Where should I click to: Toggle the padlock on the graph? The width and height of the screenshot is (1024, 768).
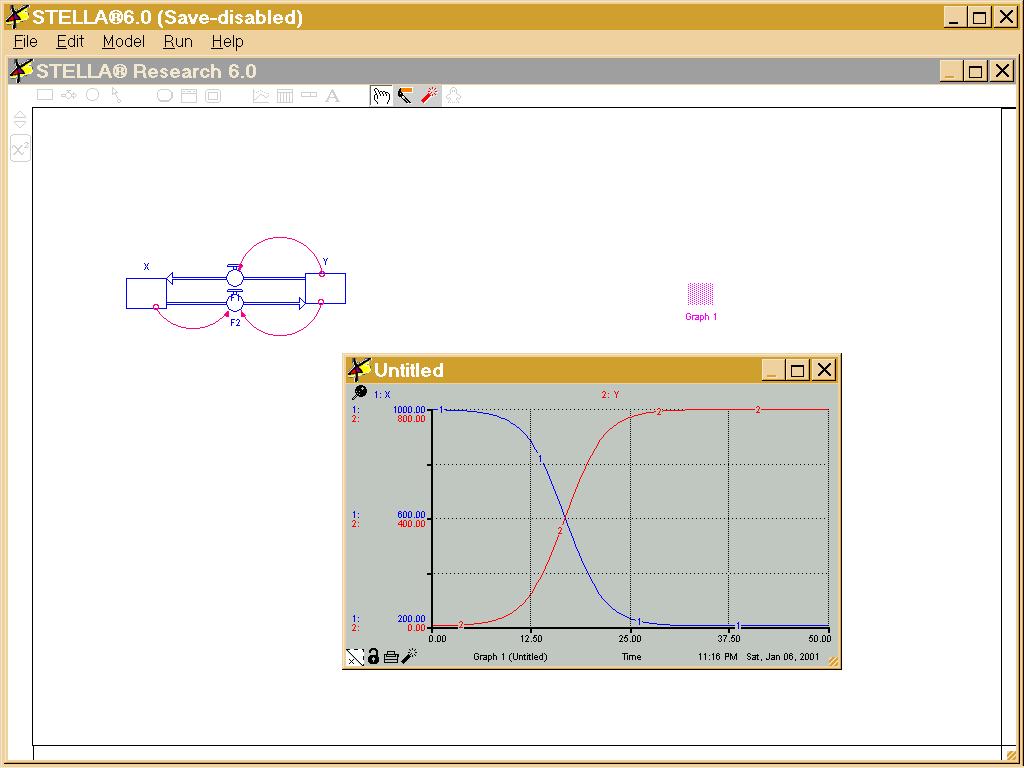coord(373,656)
